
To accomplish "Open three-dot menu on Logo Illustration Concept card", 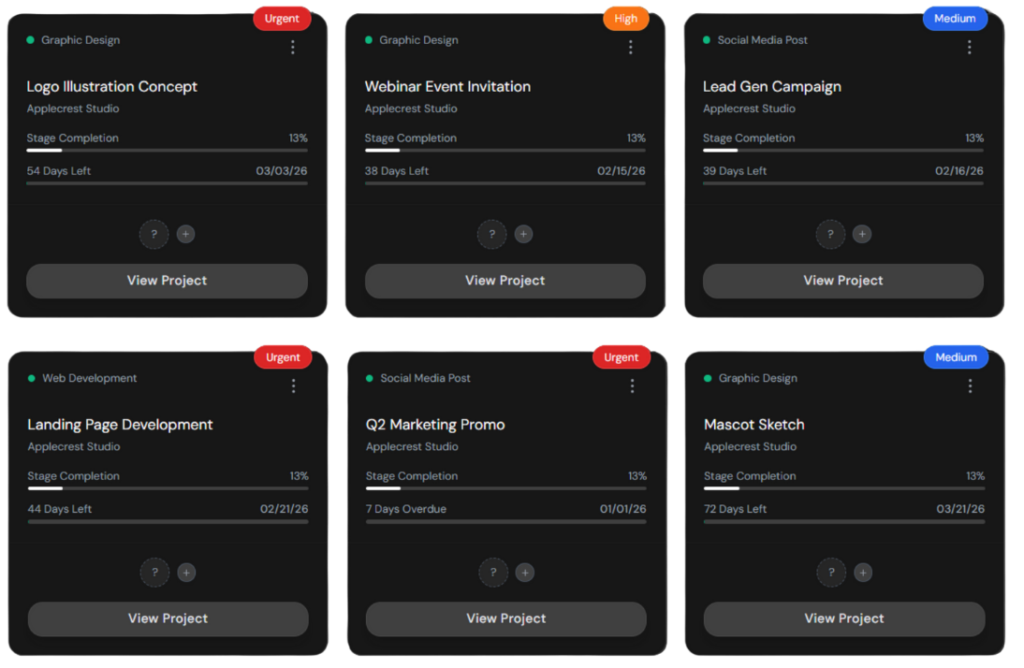I will point(293,47).
